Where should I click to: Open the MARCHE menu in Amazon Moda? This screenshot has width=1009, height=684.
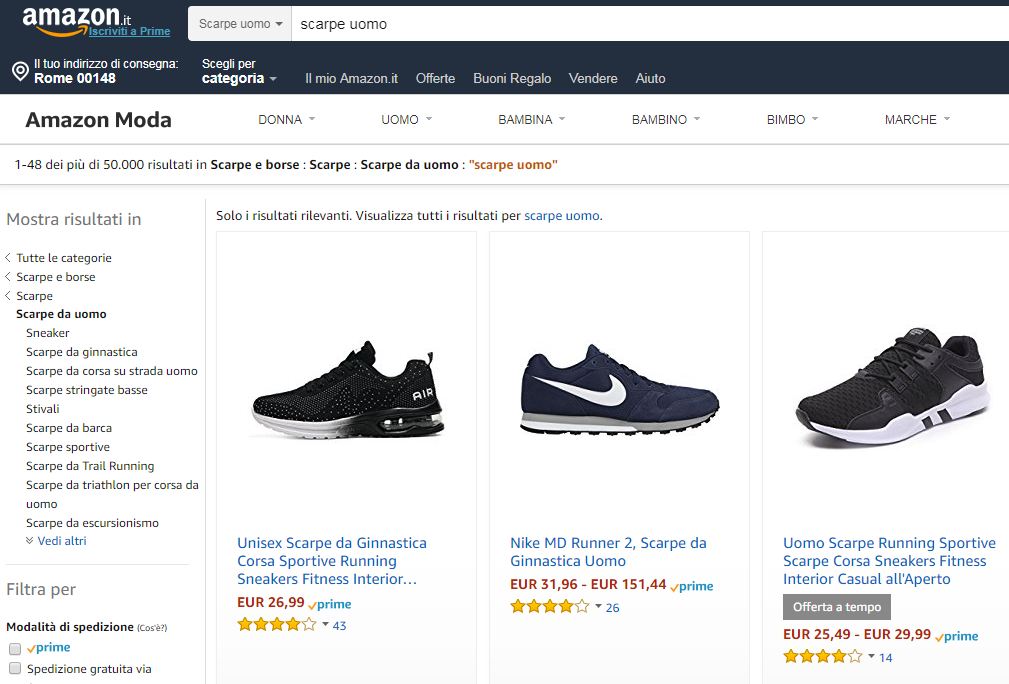[x=916, y=119]
